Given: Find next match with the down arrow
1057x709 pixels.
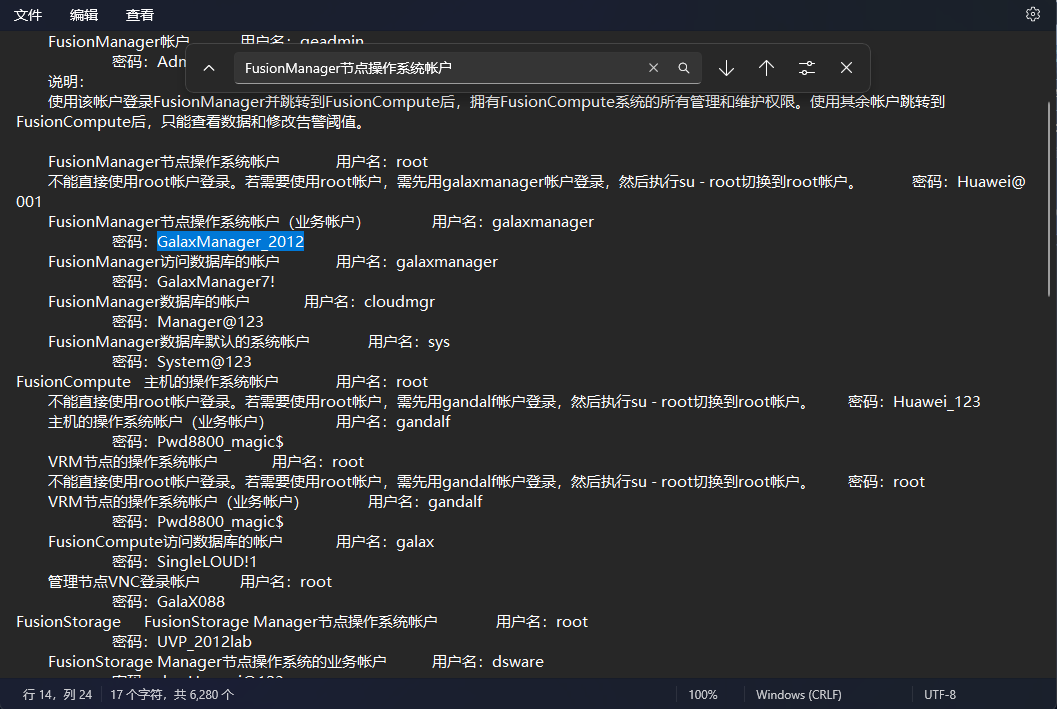Looking at the screenshot, I should [727, 68].
